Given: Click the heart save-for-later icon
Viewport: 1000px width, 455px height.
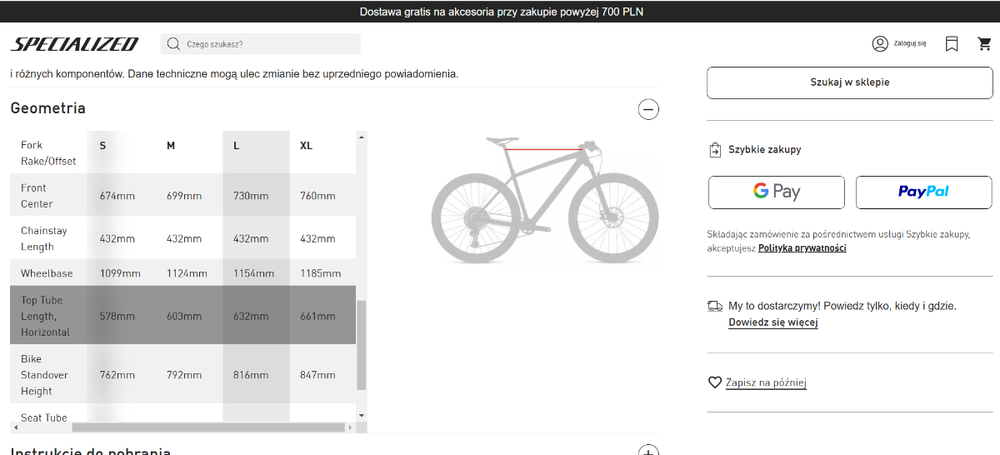Looking at the screenshot, I should 715,382.
